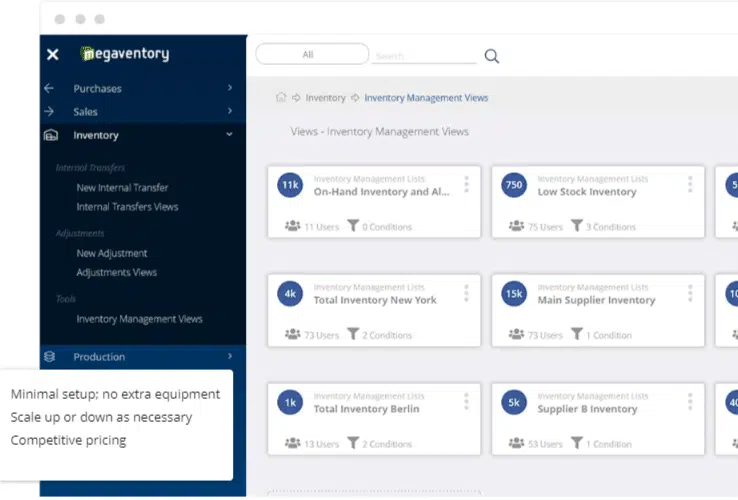Open the Main Supplier Inventory view
This screenshot has width=738, height=500.
tap(596, 300)
